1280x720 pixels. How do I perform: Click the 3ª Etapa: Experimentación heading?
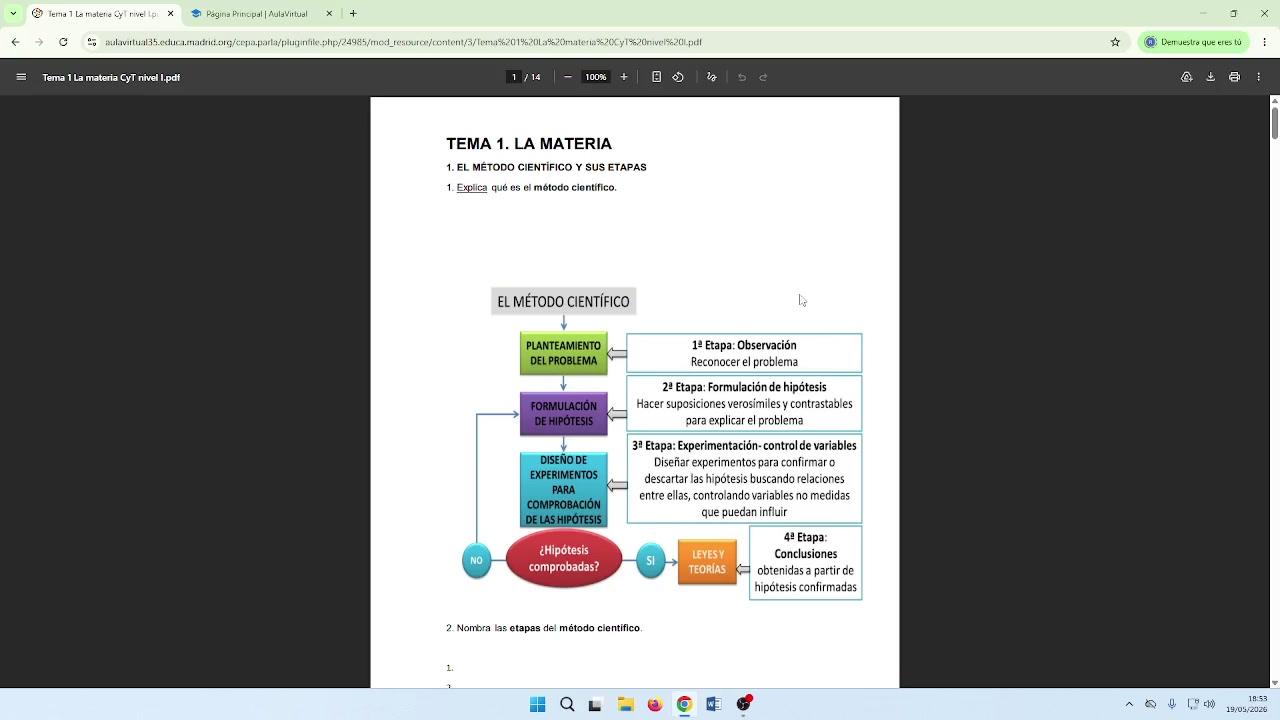[x=744, y=445]
